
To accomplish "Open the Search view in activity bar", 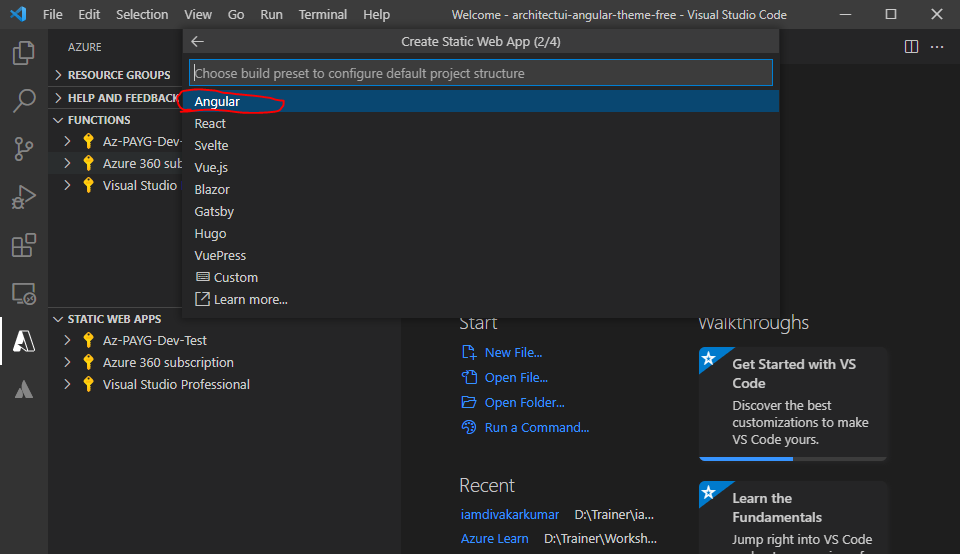I will click(23, 100).
